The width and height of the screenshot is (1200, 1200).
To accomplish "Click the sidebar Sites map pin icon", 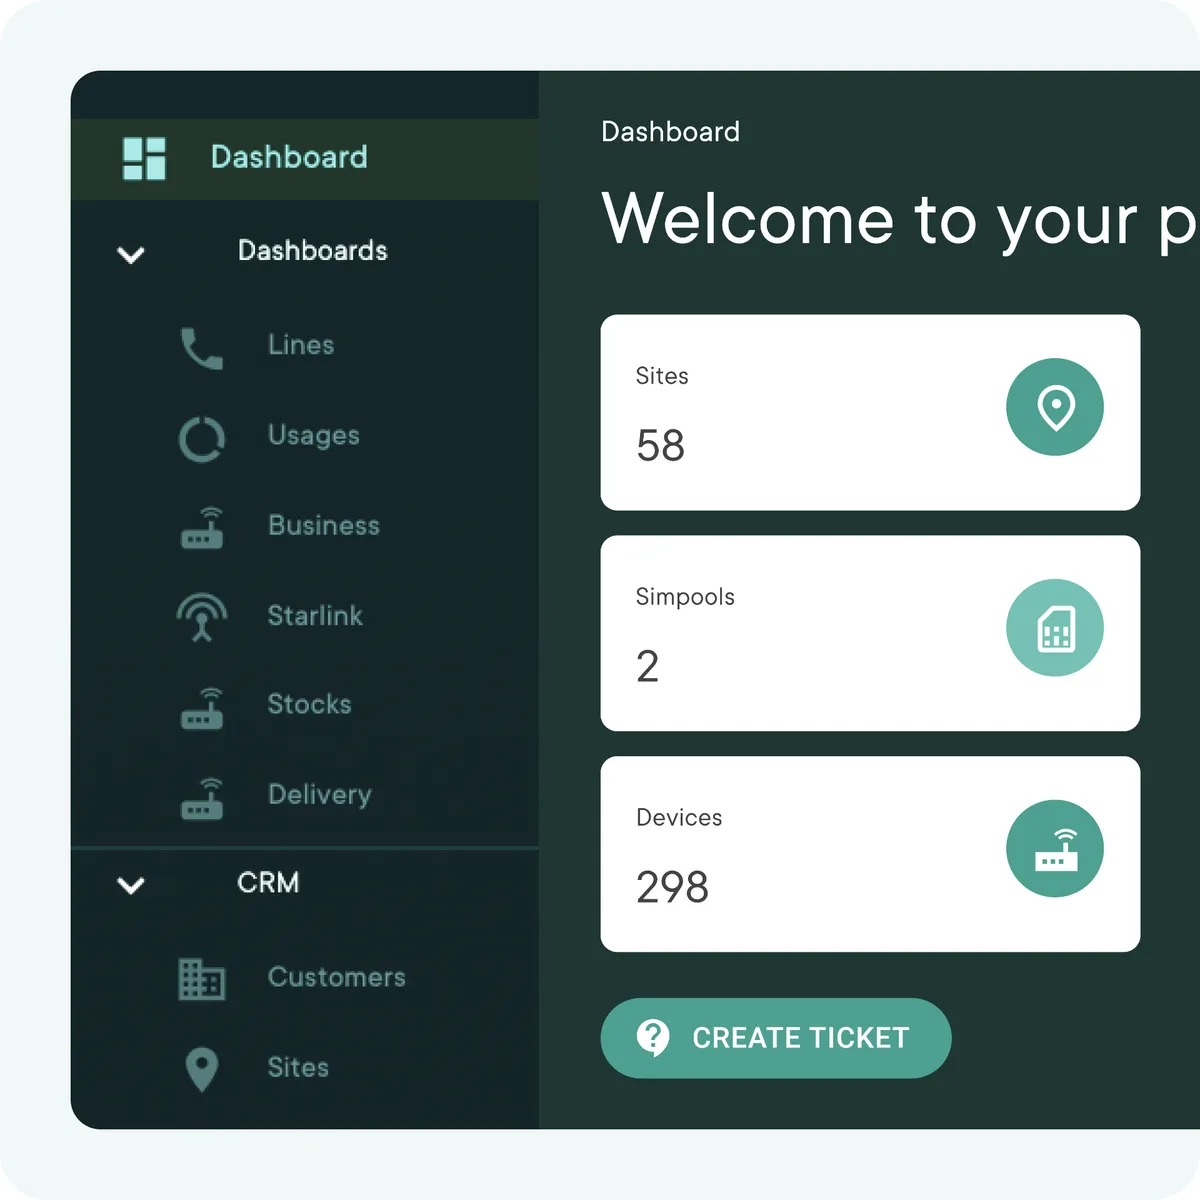I will (202, 1070).
